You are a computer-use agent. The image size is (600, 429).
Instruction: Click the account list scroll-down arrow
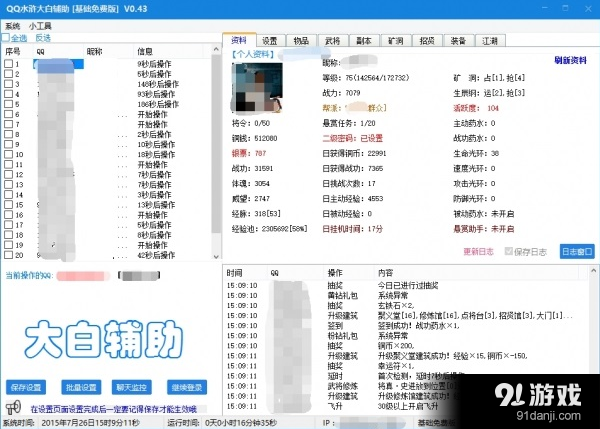click(216, 256)
